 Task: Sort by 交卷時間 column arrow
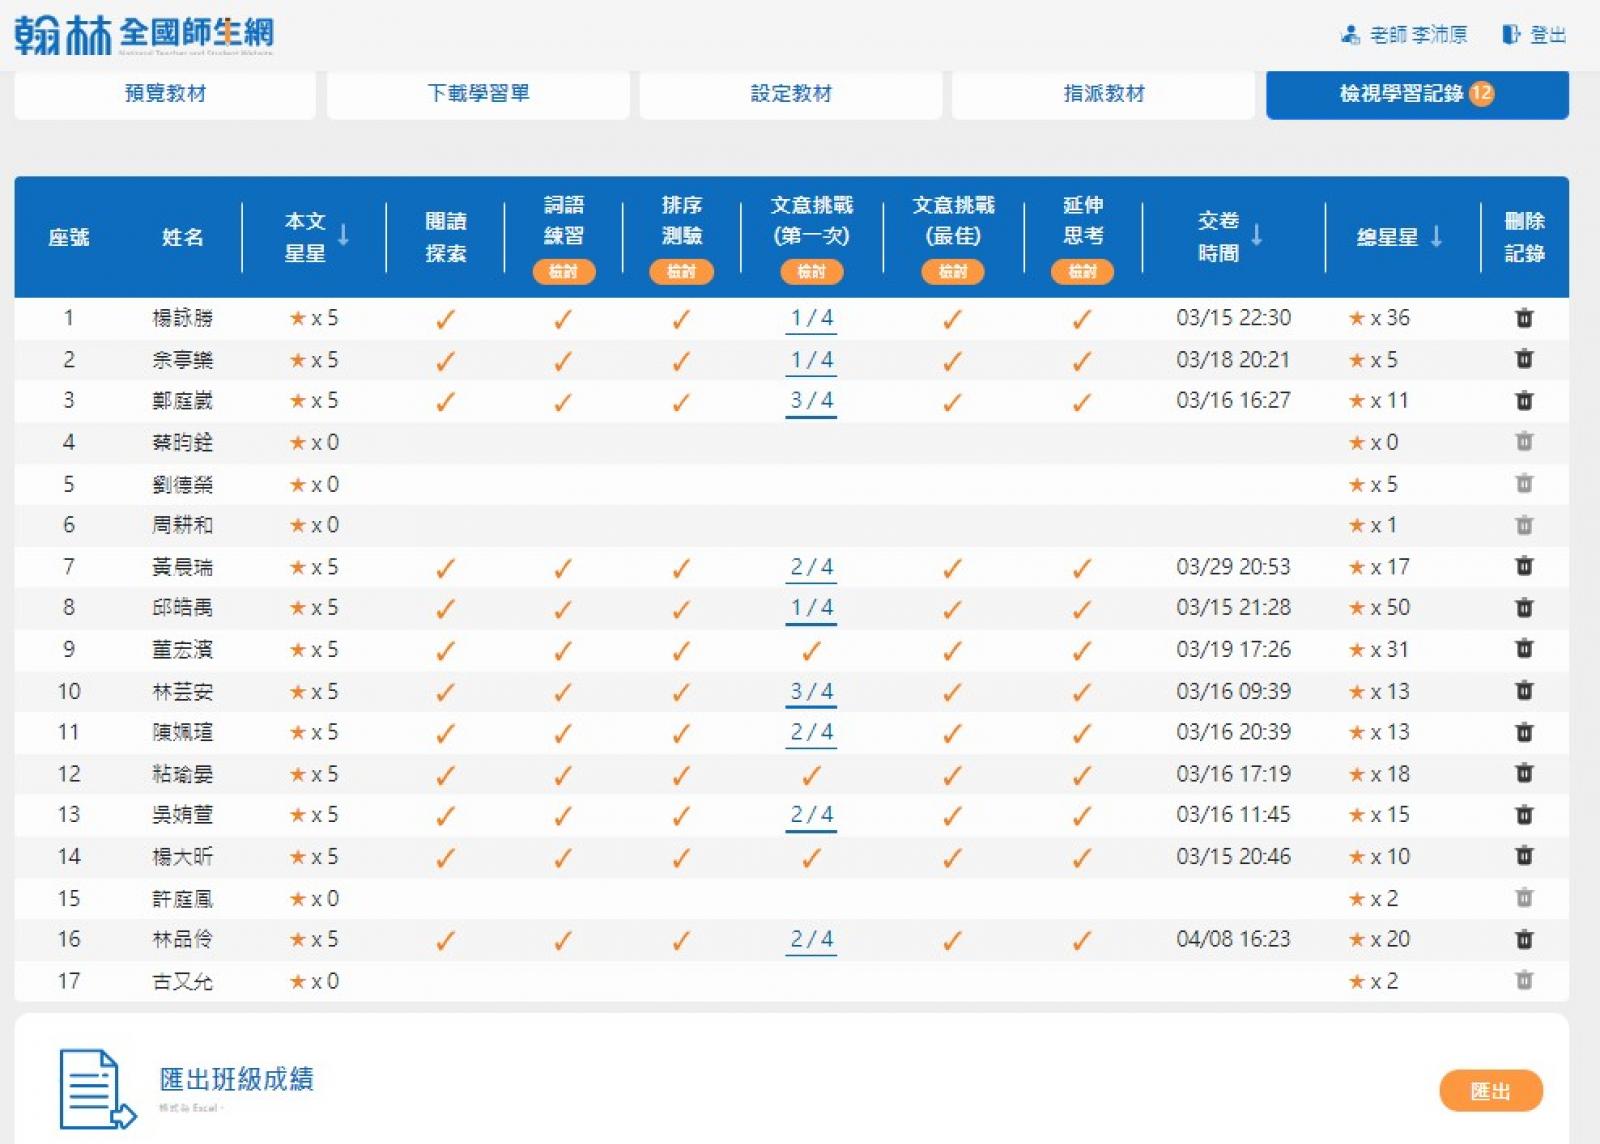(x=1257, y=235)
